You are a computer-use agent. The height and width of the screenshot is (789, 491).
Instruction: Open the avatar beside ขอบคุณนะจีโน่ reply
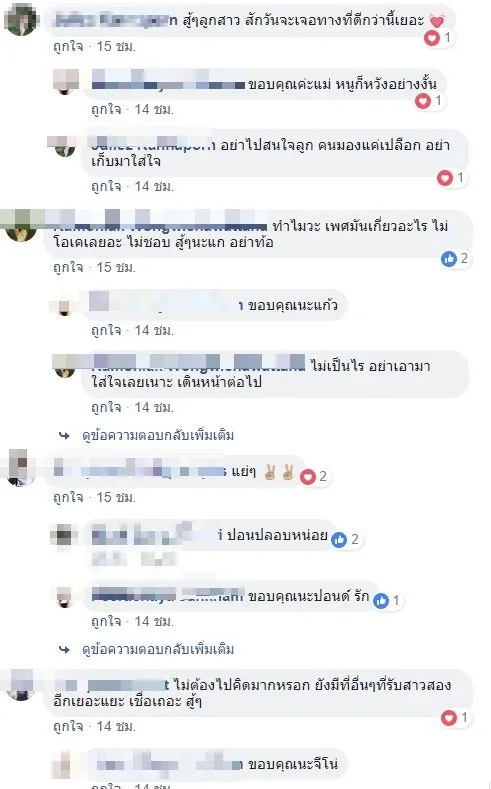(65, 765)
